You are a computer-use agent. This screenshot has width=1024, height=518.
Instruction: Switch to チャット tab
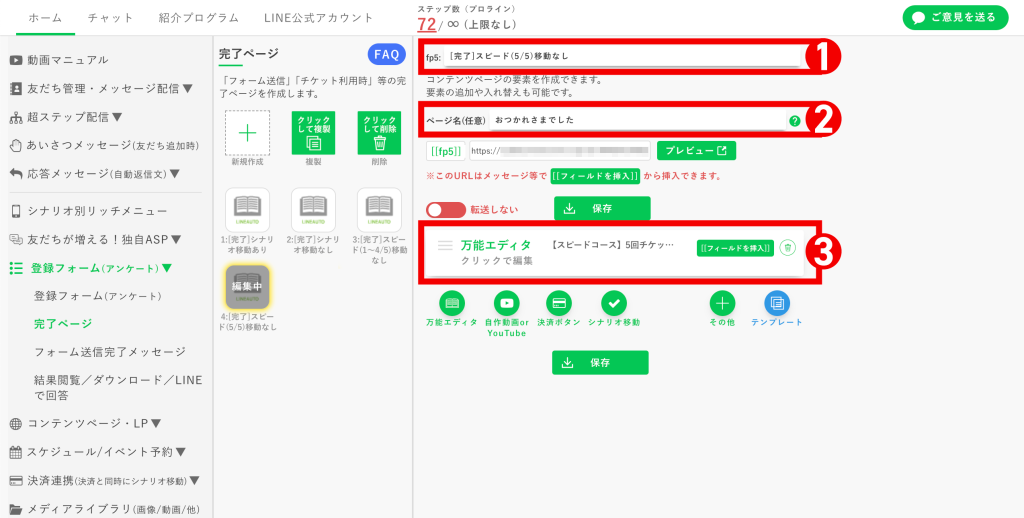(110, 18)
